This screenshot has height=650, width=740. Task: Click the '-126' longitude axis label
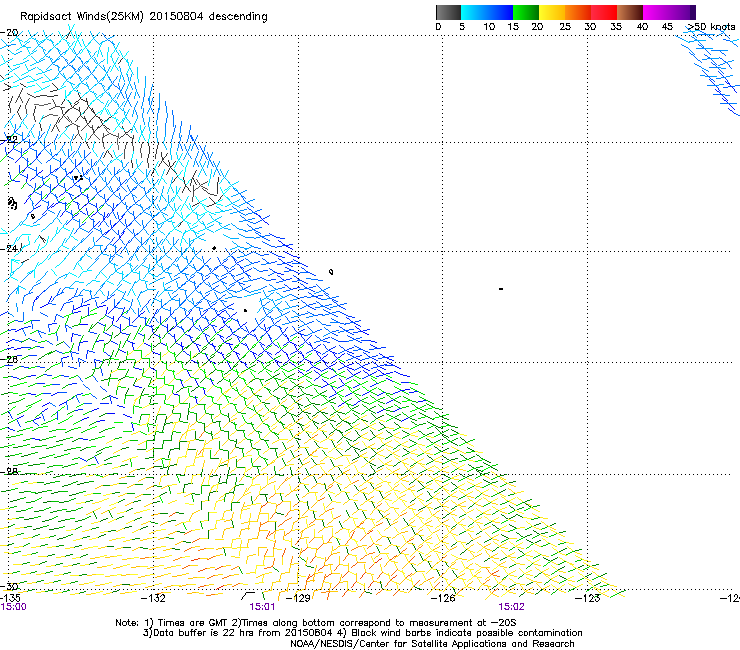[443, 598]
